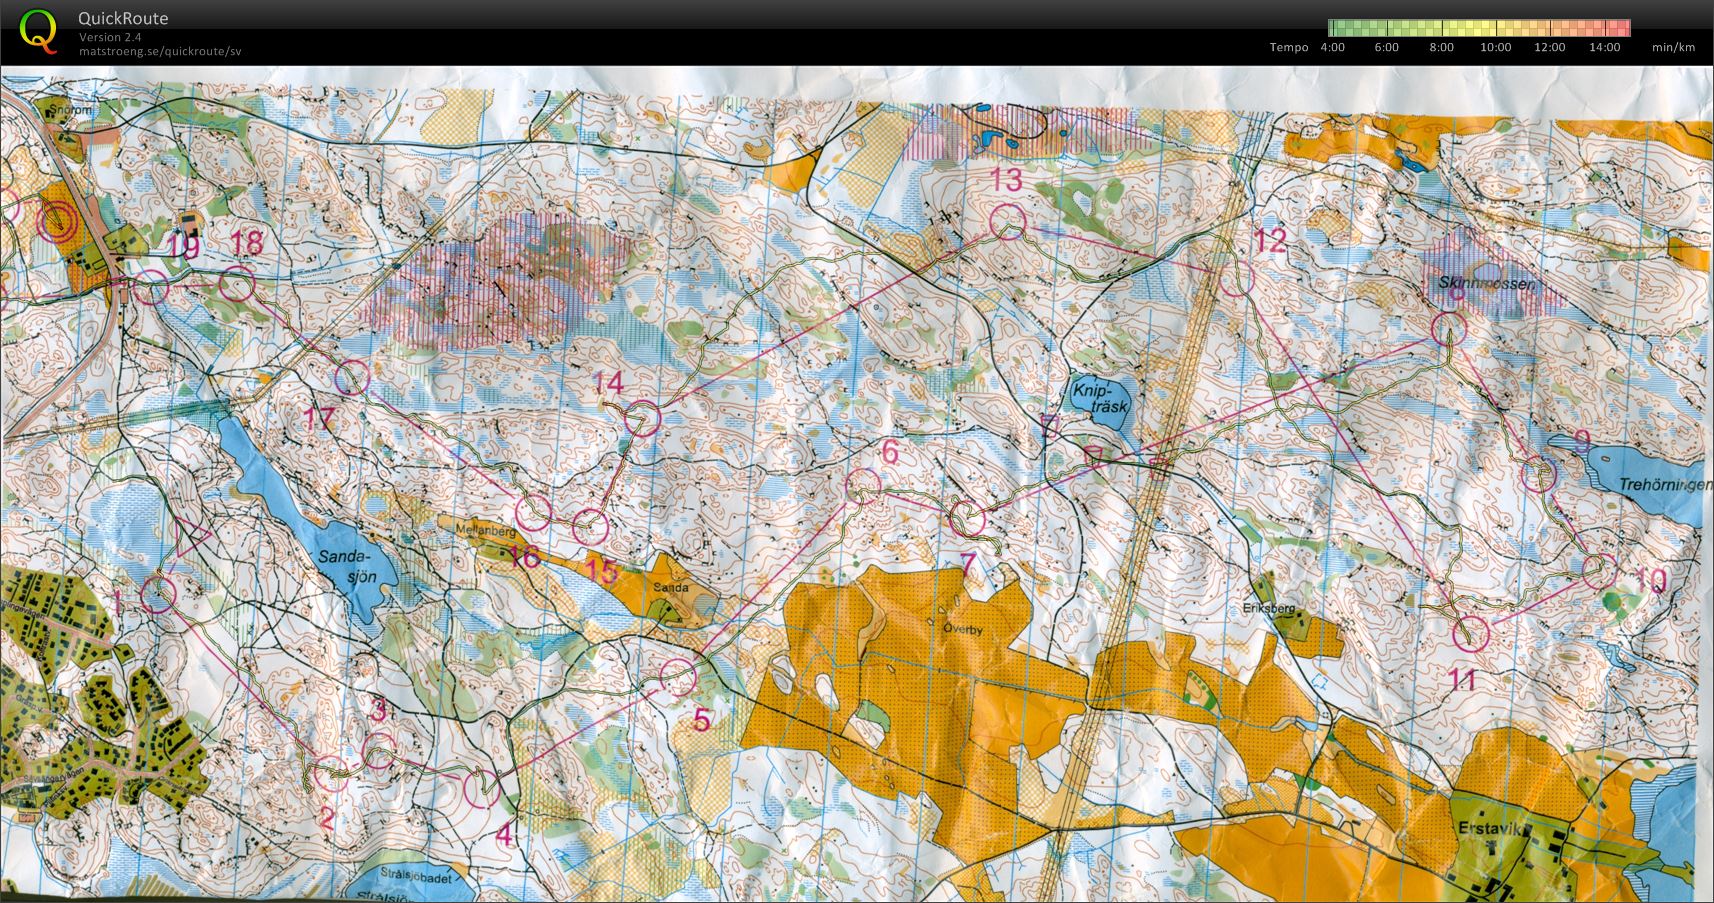Viewport: 1714px width, 903px height.
Task: Click the Strålsjöbadet label
Action: 418,878
